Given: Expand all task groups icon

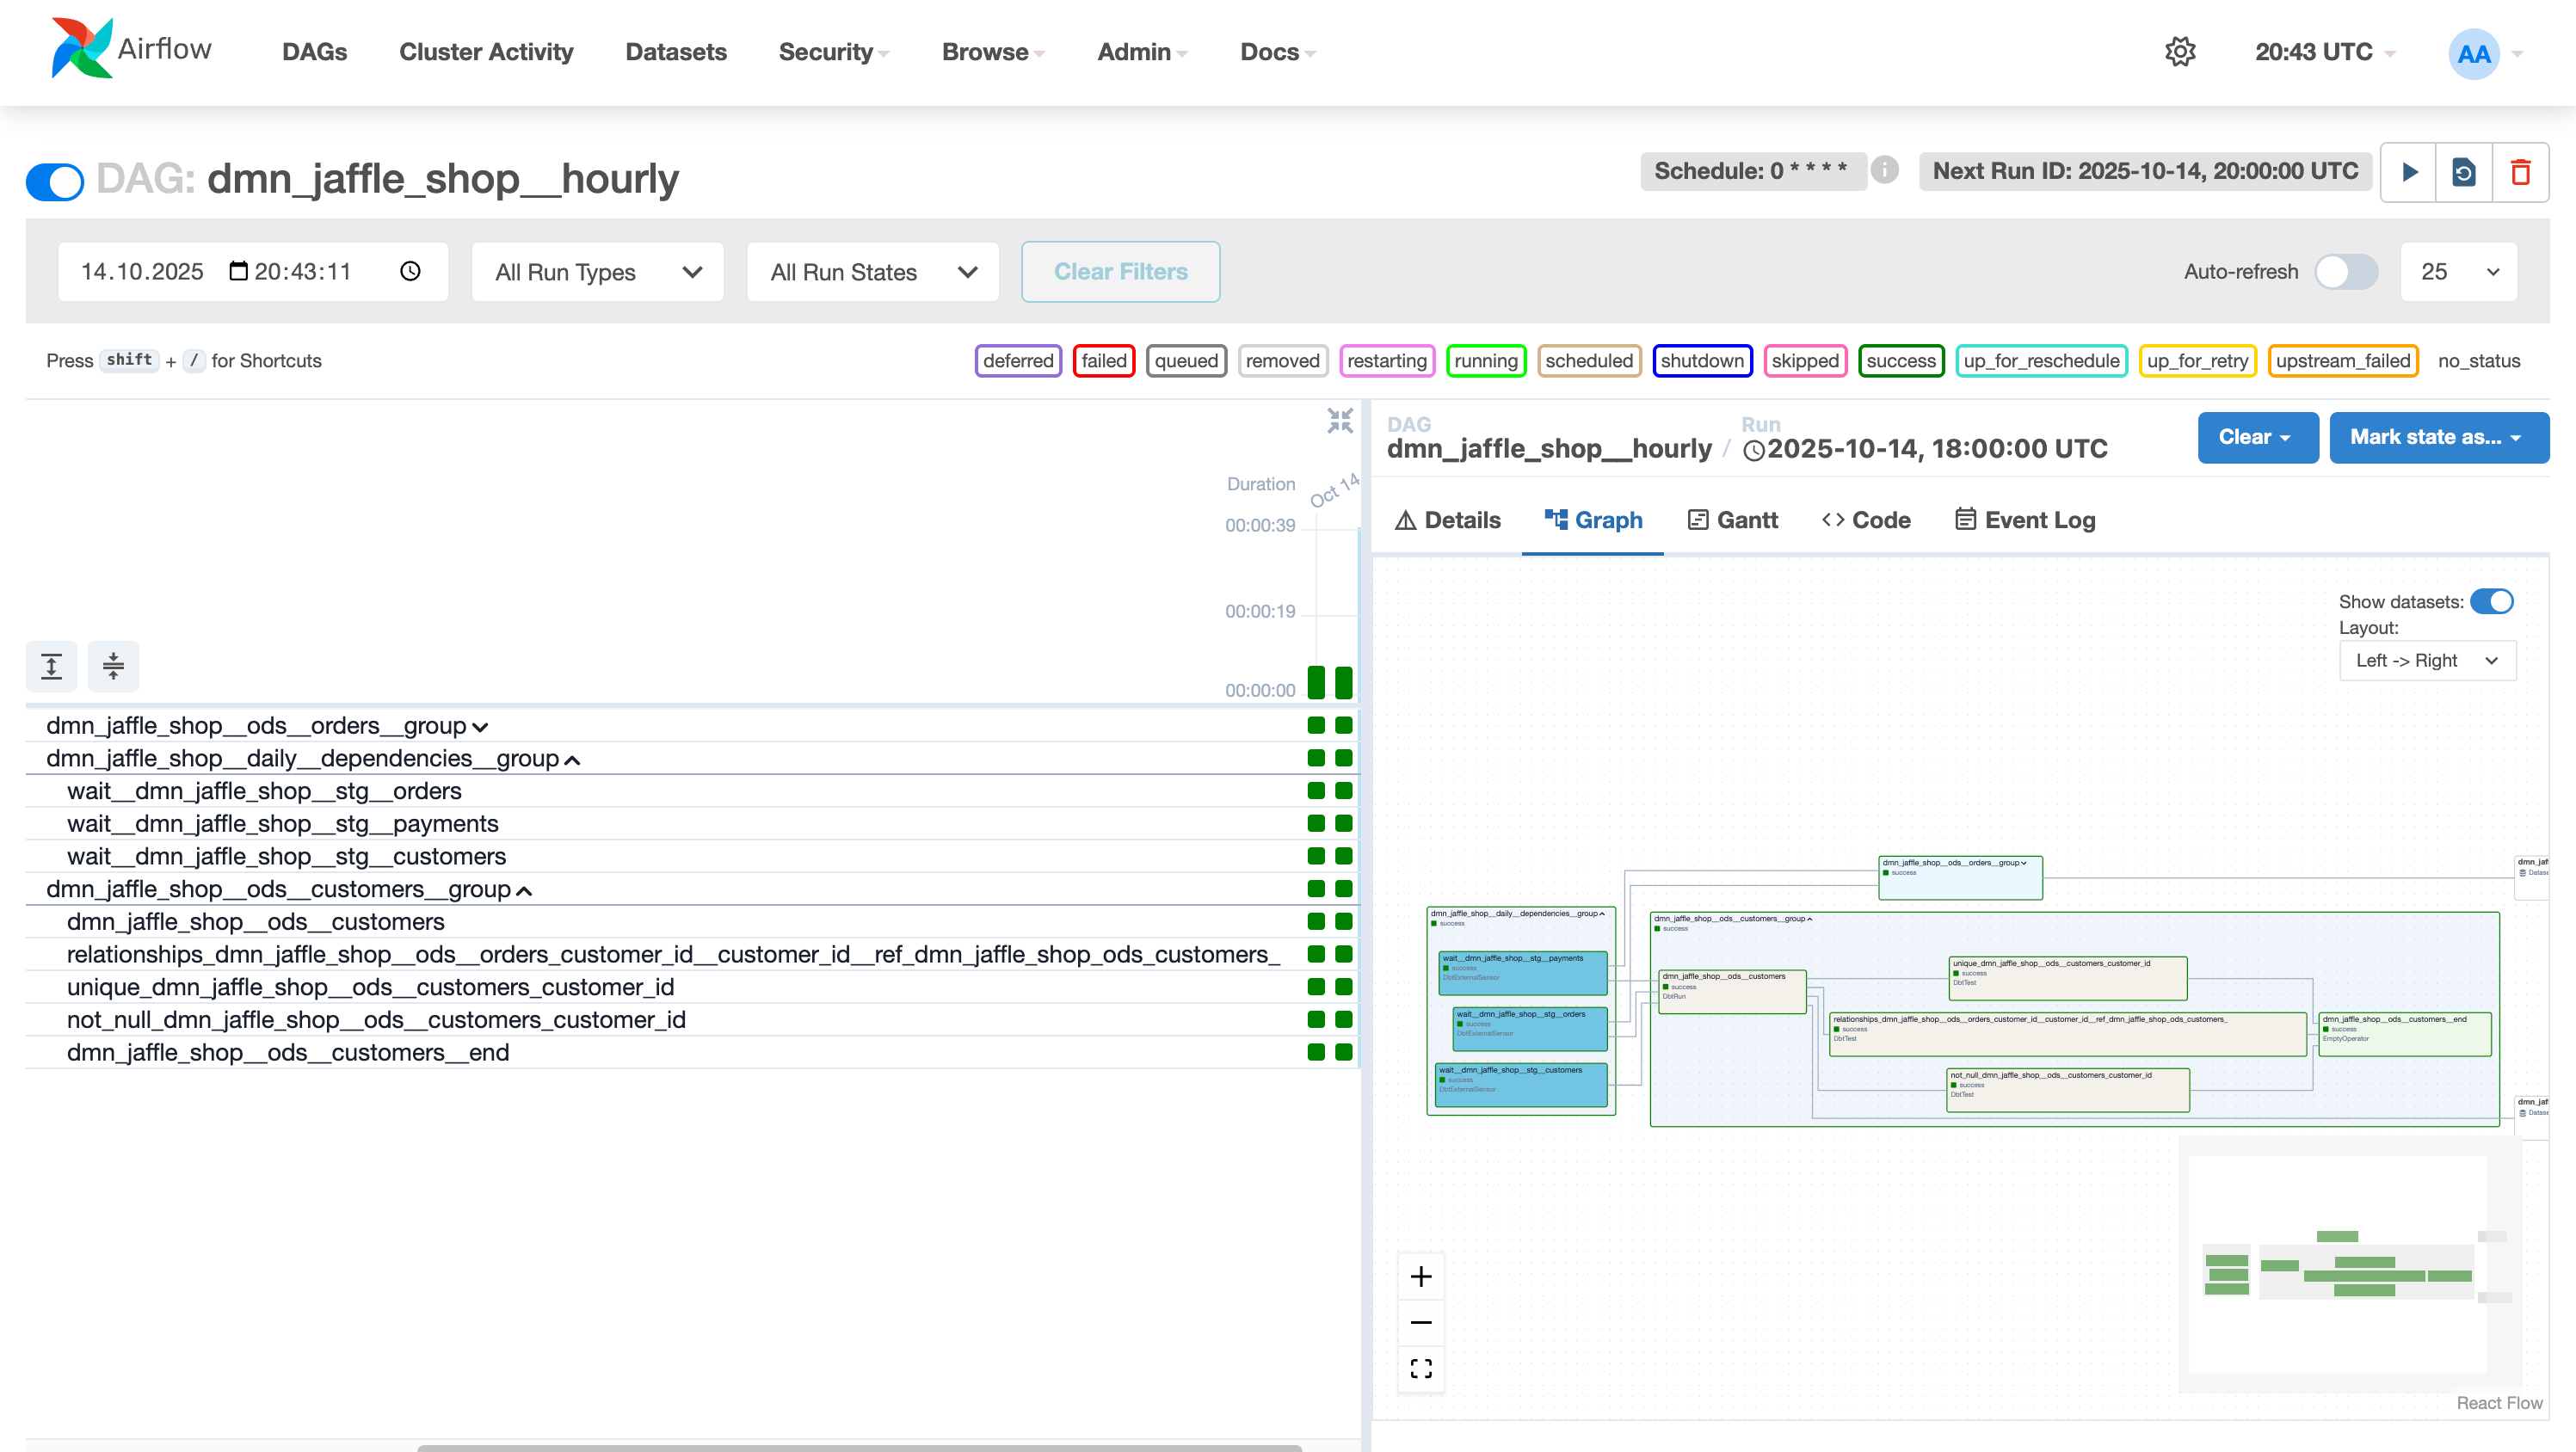Looking at the screenshot, I should [x=52, y=666].
